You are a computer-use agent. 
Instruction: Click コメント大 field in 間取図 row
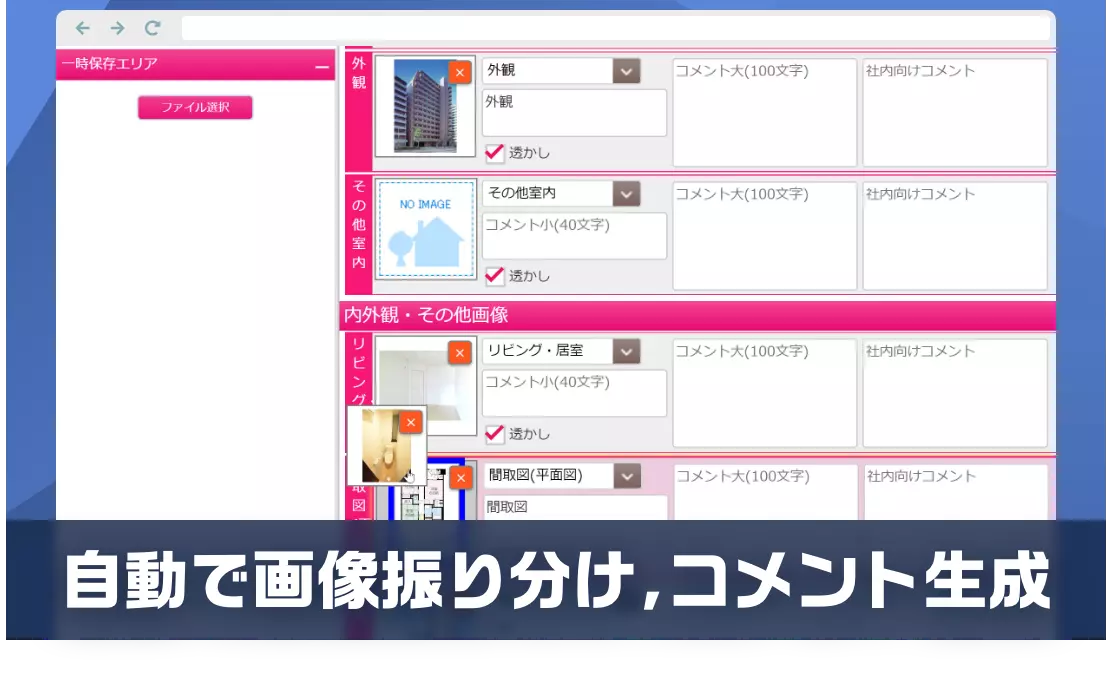(765, 492)
